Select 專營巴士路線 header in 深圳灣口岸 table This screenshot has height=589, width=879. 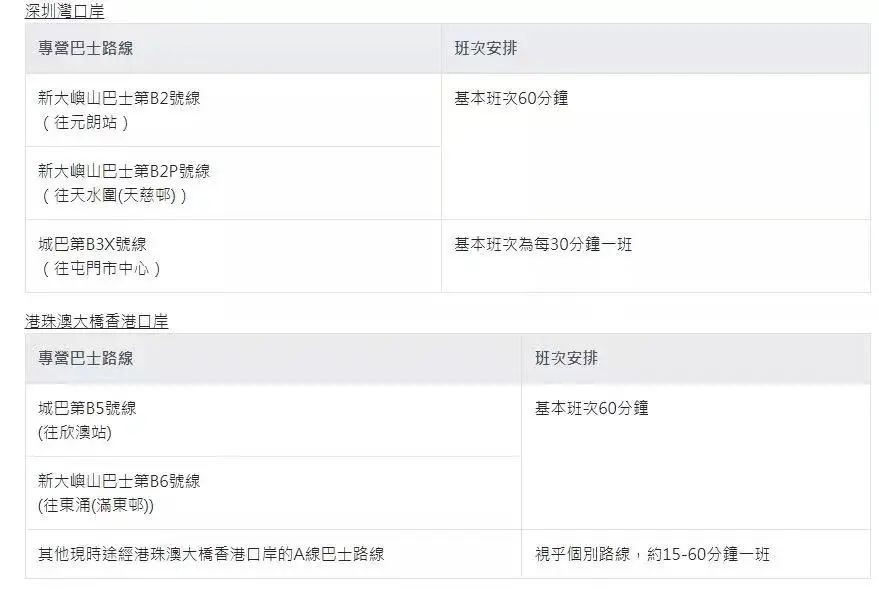coord(85,48)
